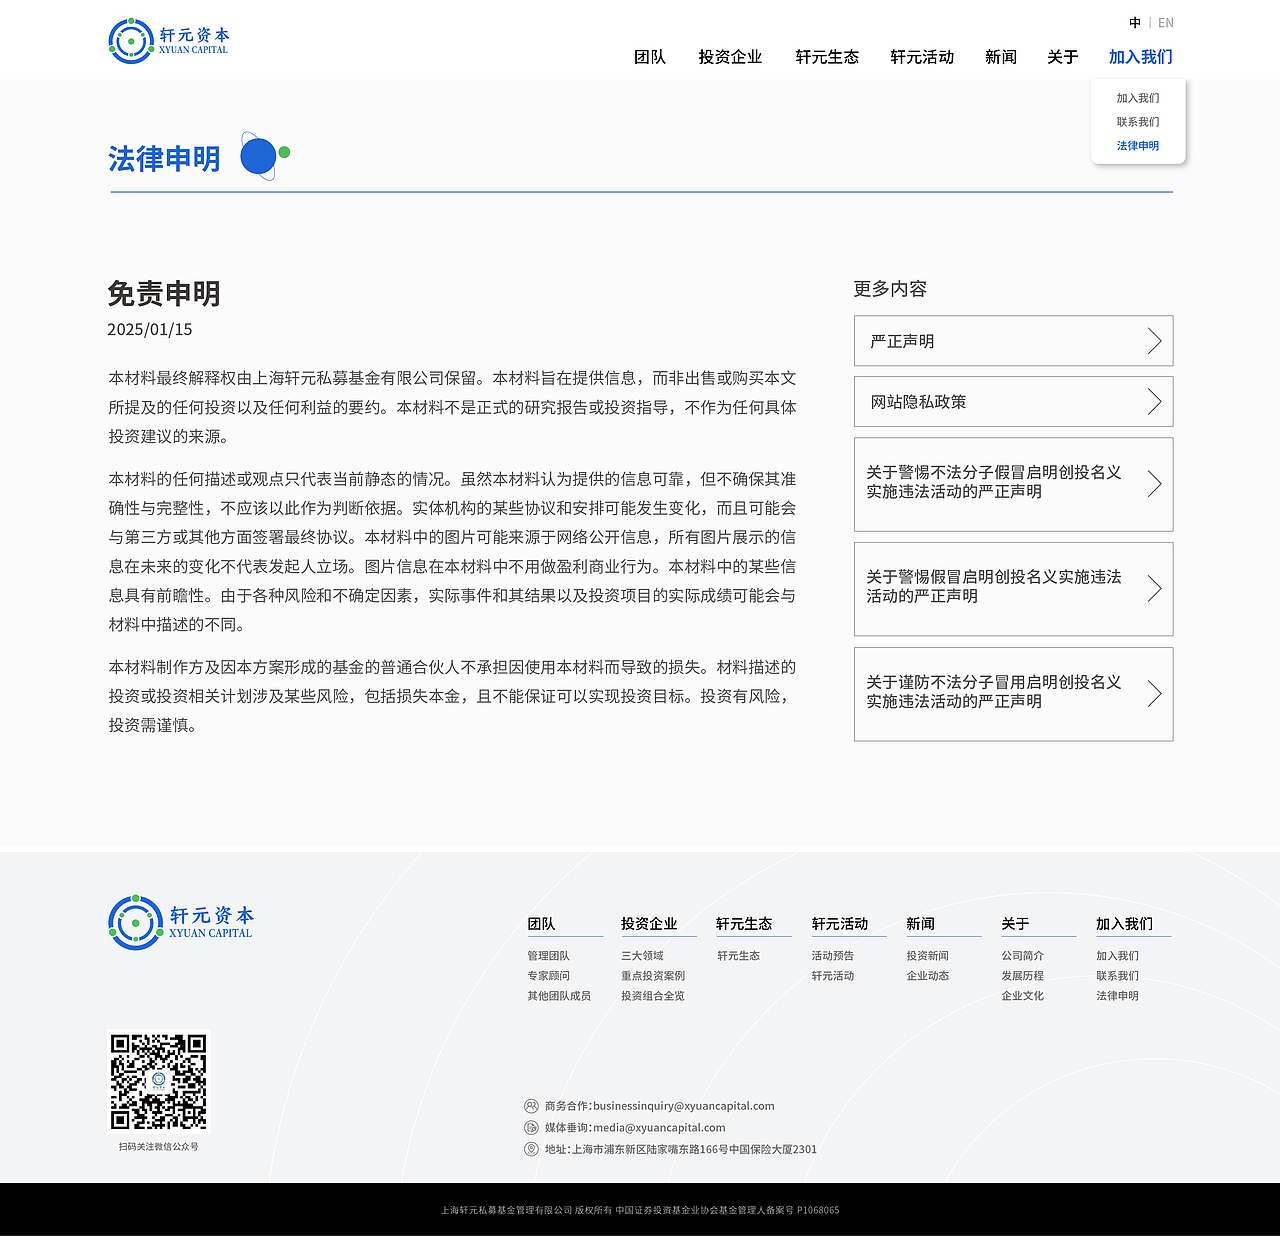Click the 免责申明 article title
Viewport: 1280px width, 1236px height.
click(x=164, y=294)
